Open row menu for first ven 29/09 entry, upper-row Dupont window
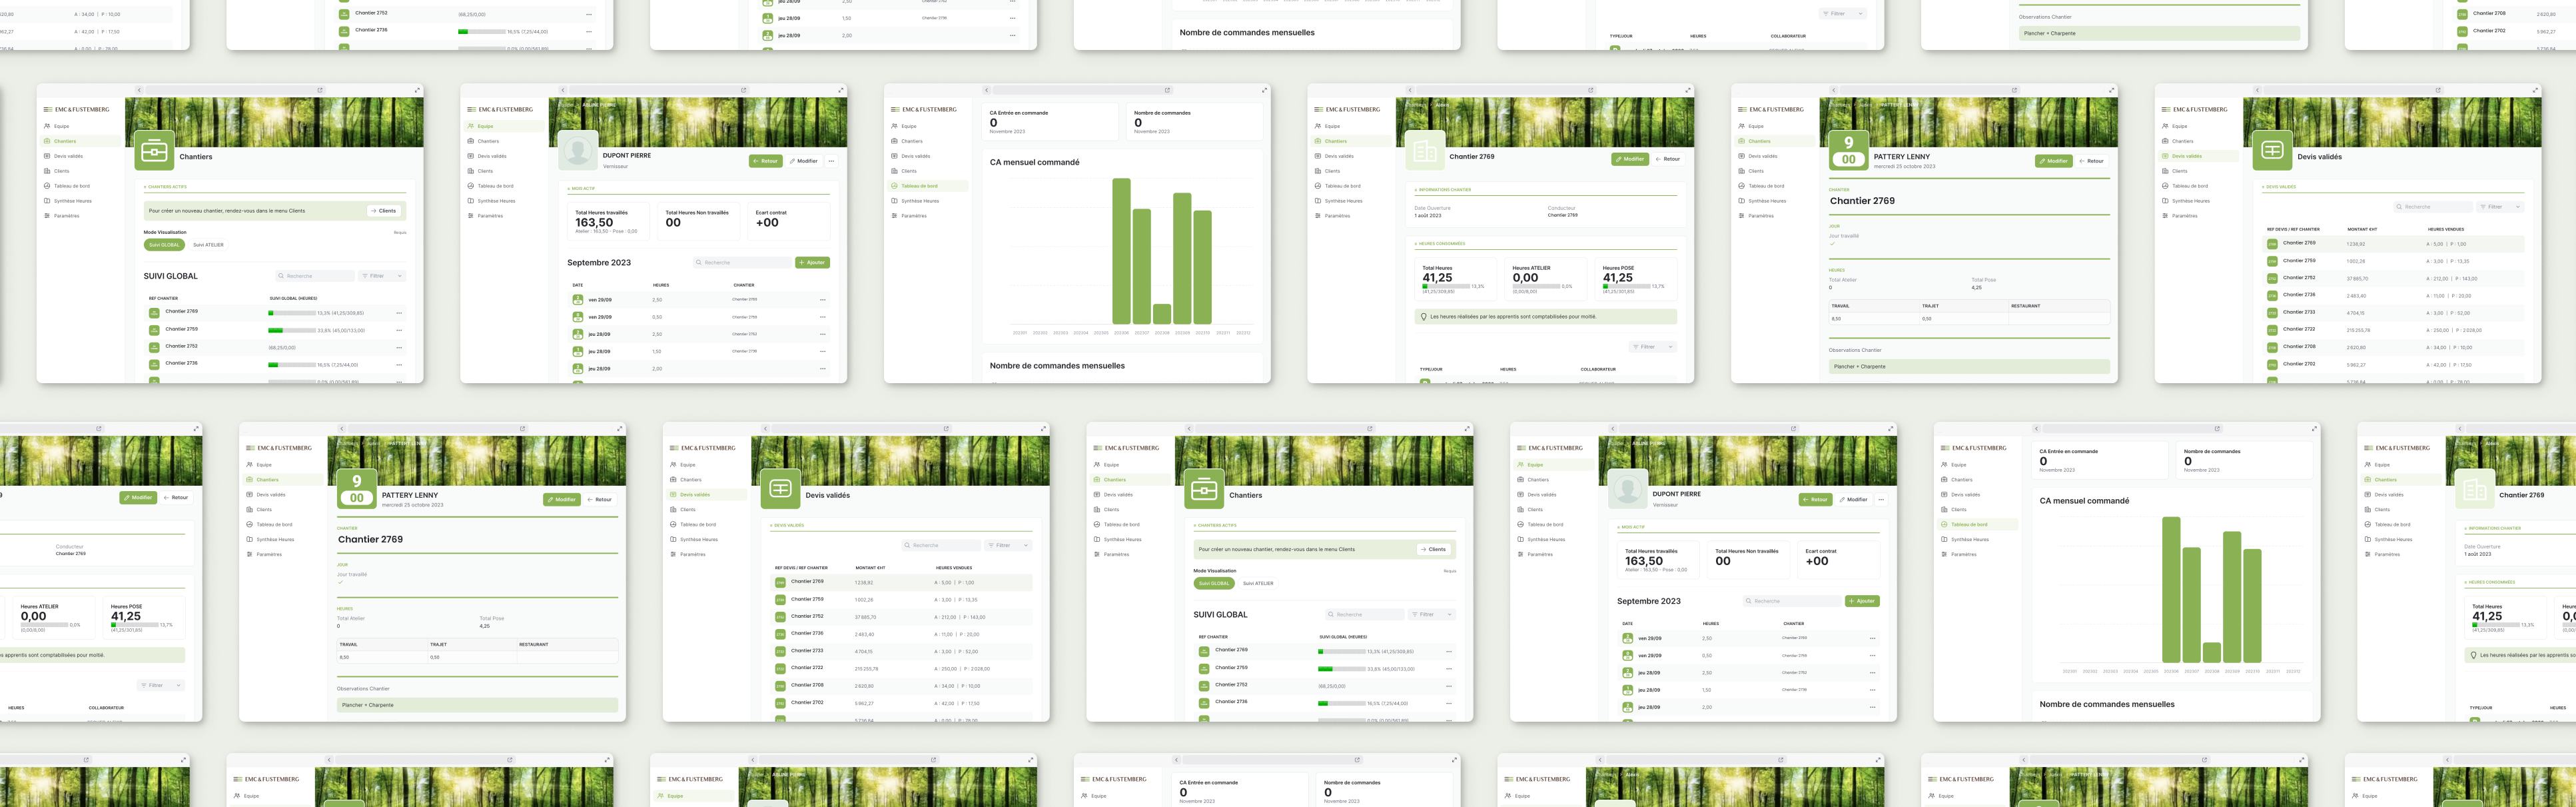Screen dimensions: 2576x807 click(823, 300)
